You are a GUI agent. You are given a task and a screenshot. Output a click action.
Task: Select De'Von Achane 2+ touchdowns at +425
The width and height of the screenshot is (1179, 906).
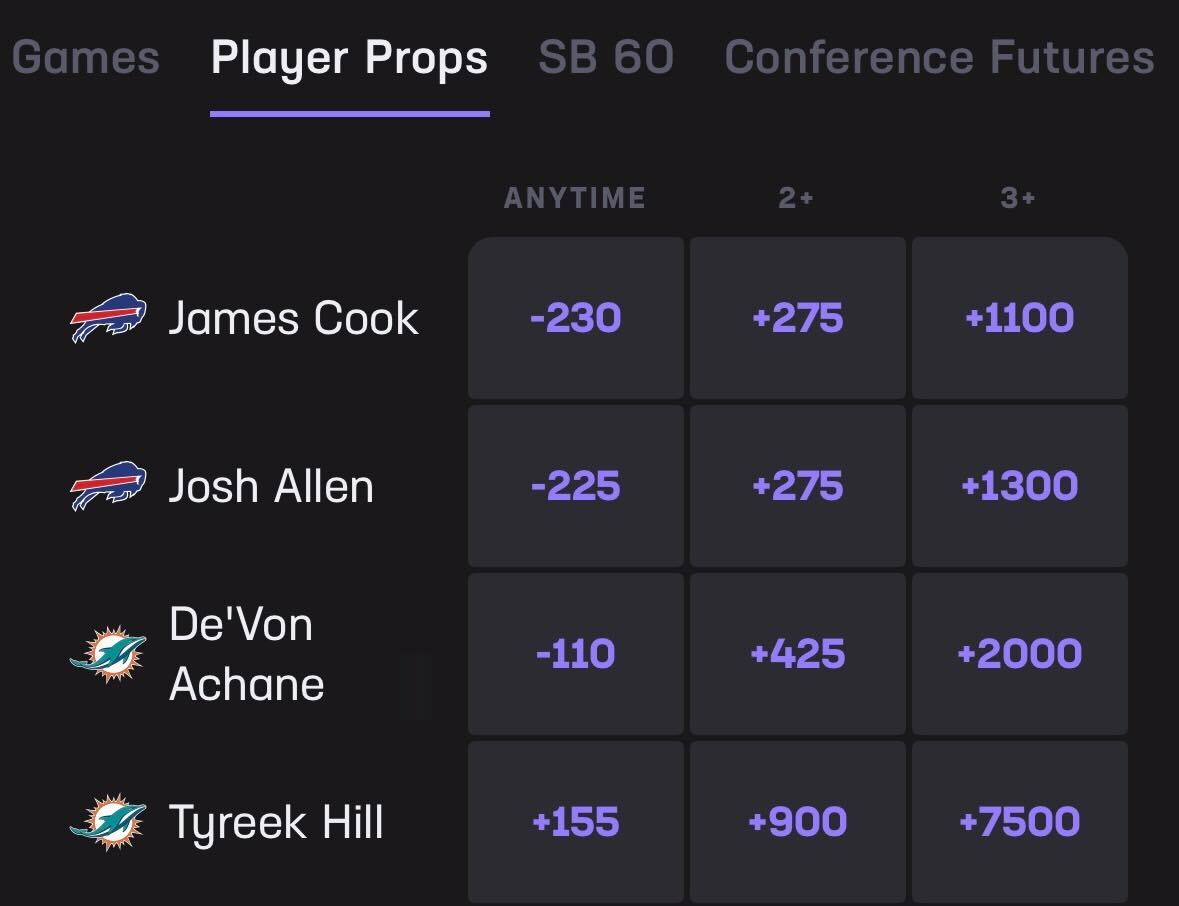coord(797,654)
